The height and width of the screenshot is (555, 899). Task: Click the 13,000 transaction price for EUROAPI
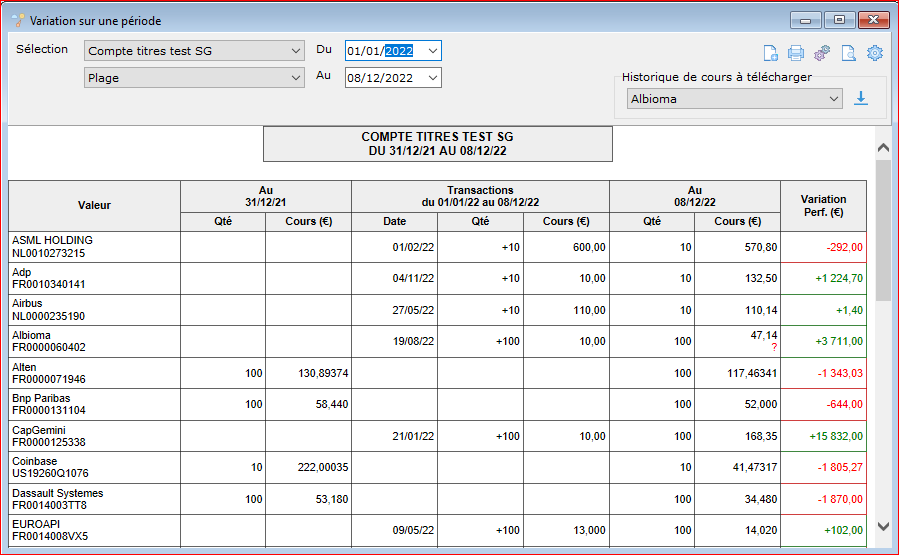pyautogui.click(x=589, y=530)
